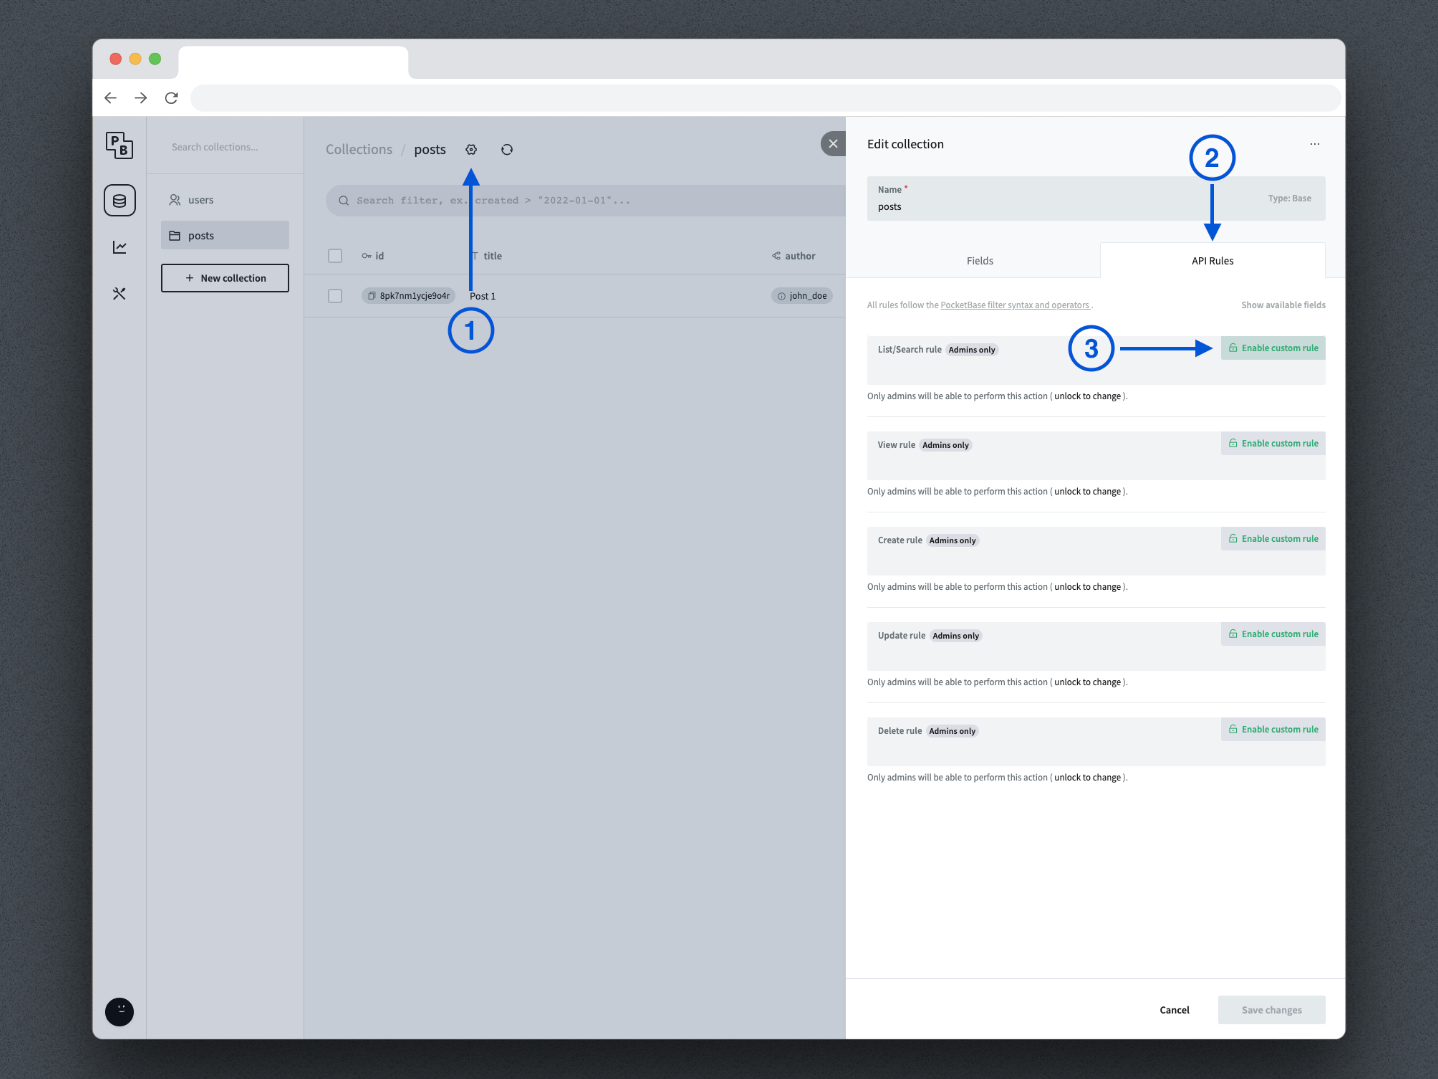Click the Update rule field

[x=1096, y=646]
